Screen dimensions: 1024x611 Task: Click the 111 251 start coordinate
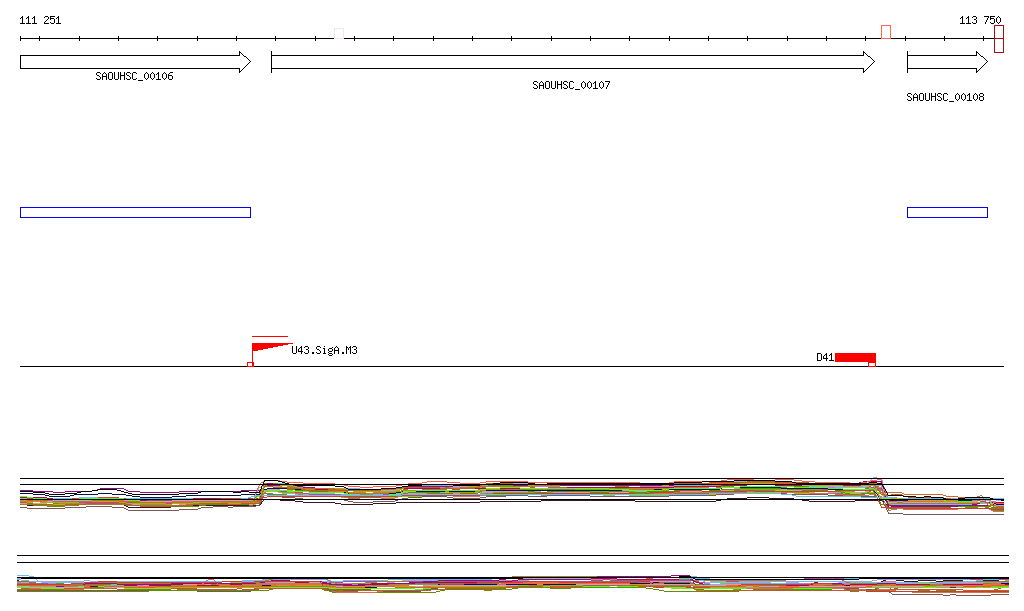click(40, 20)
